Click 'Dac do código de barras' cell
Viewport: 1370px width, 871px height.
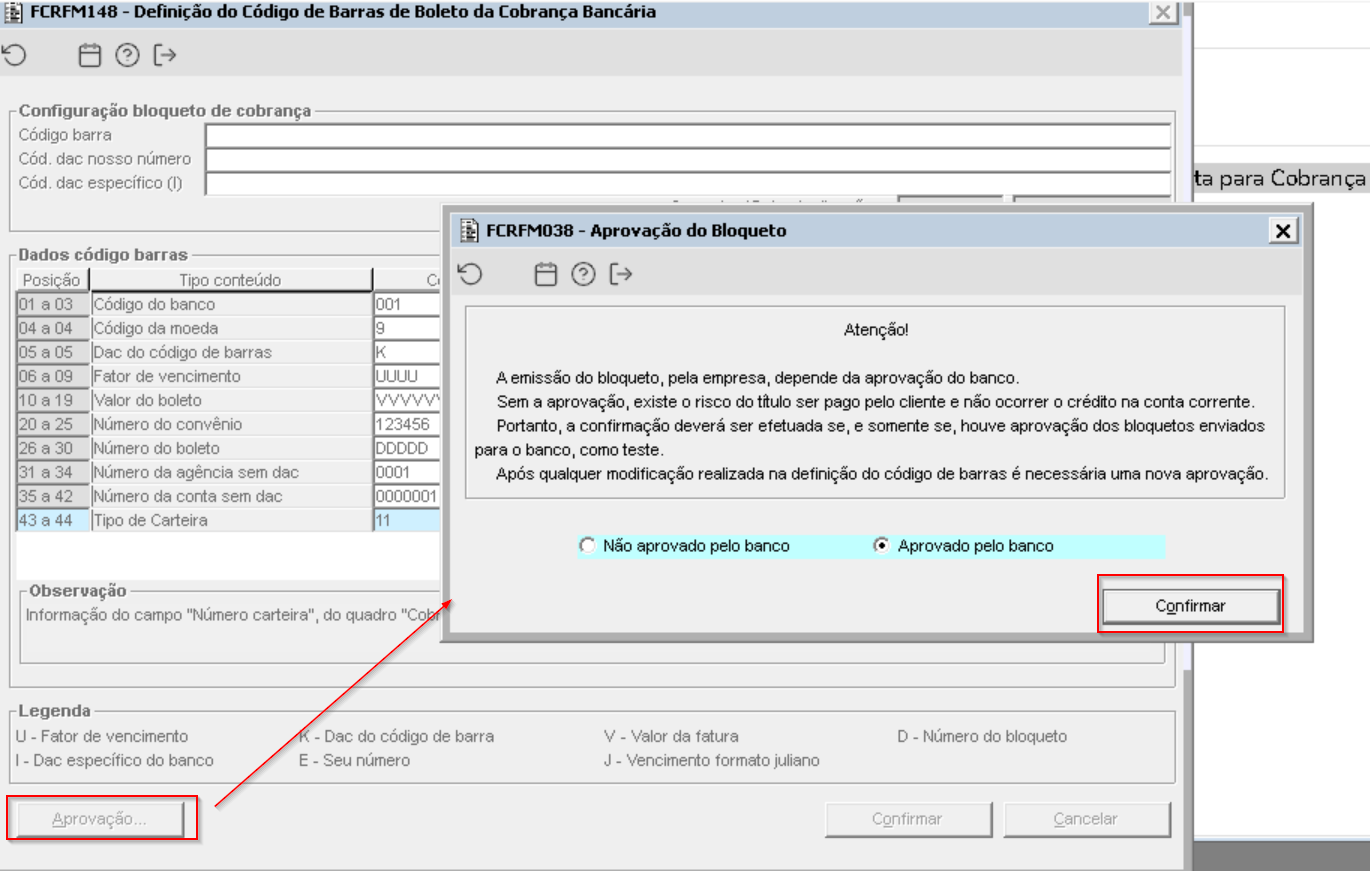(231, 352)
